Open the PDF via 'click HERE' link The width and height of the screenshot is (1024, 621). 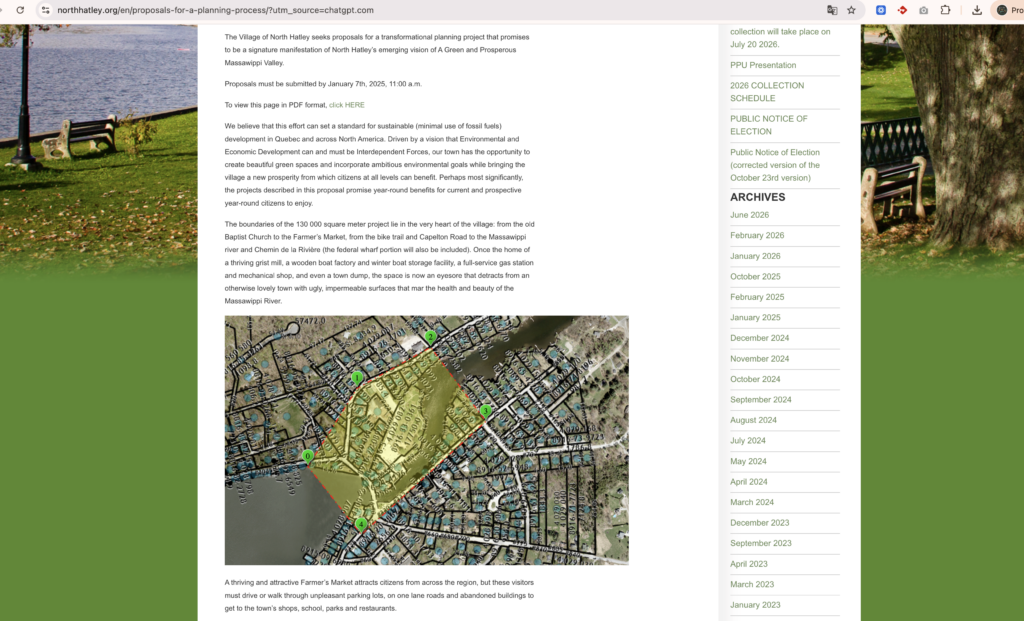[x=347, y=104]
